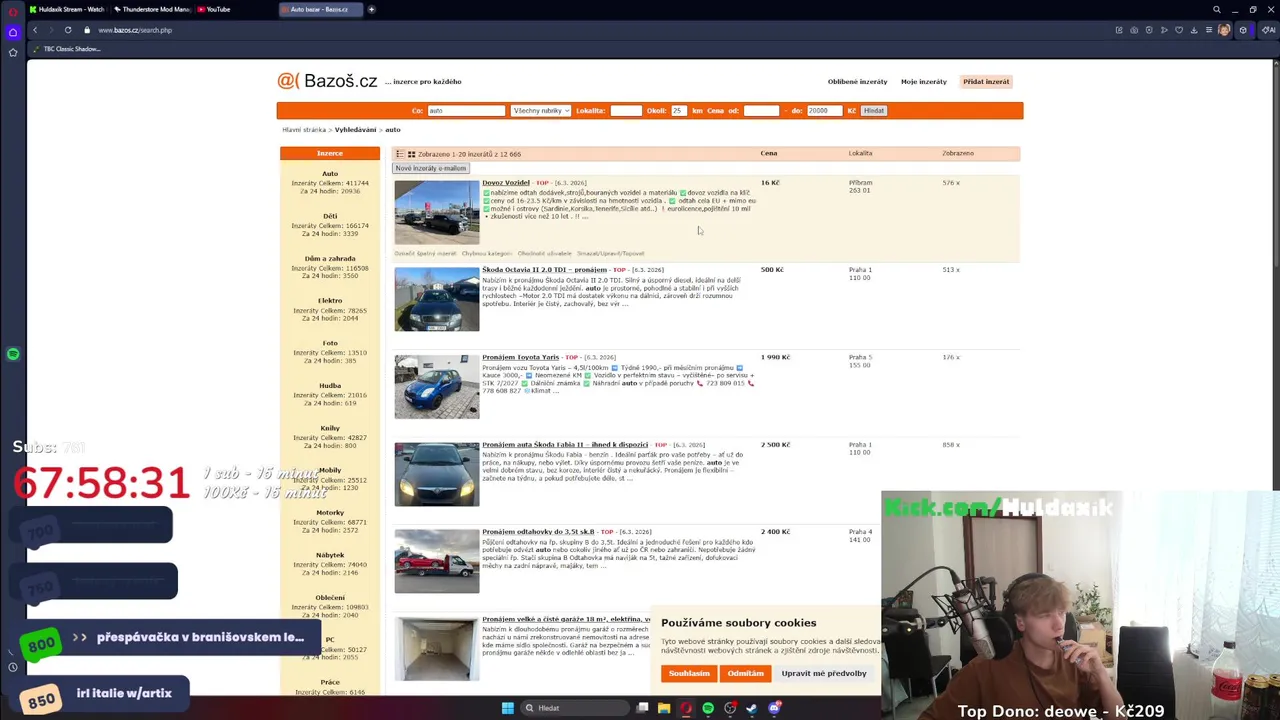
Task: Click the Co search text field
Action: (x=466, y=111)
